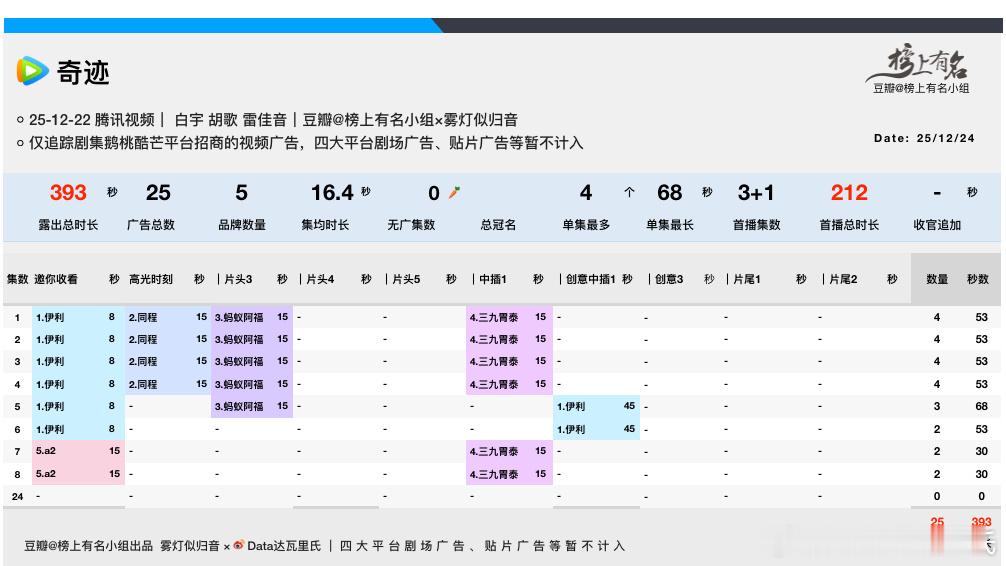Click the note starting 仅追踪剧集鹅桃酷芒
Image resolution: width=1006 pixels, height=566 pixels.
pyautogui.click(x=305, y=142)
